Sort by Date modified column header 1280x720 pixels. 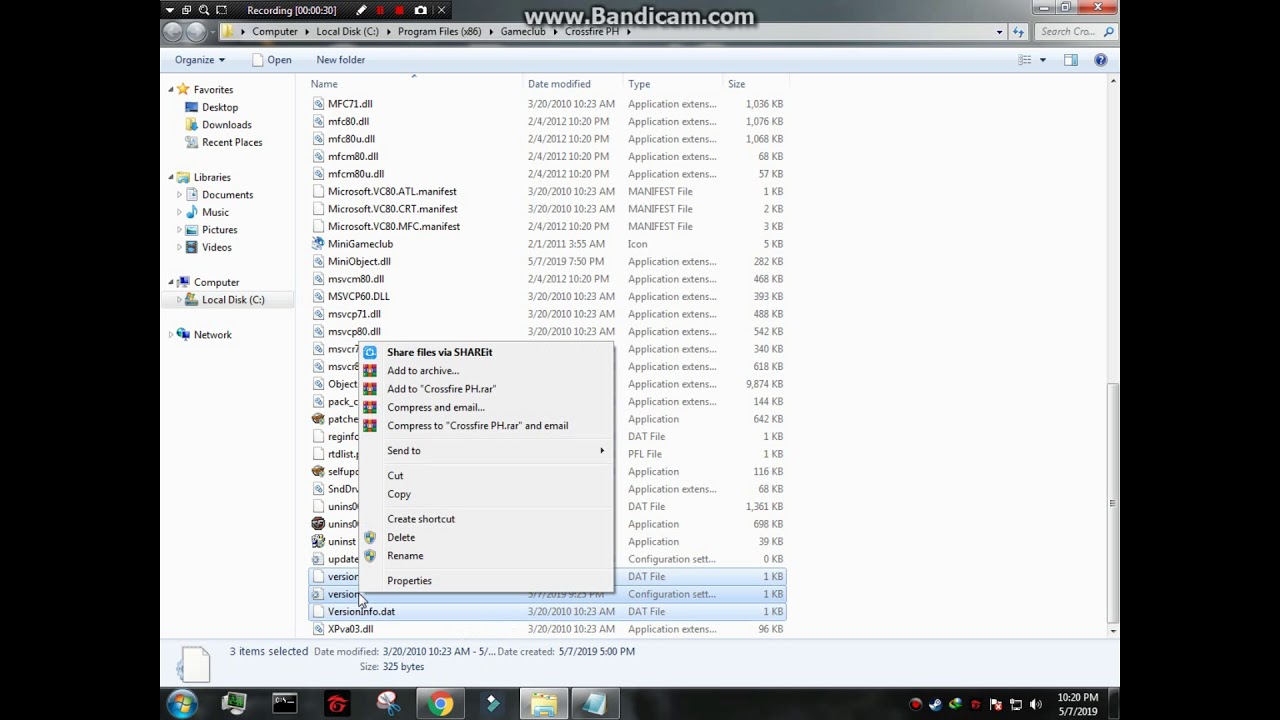click(573, 84)
